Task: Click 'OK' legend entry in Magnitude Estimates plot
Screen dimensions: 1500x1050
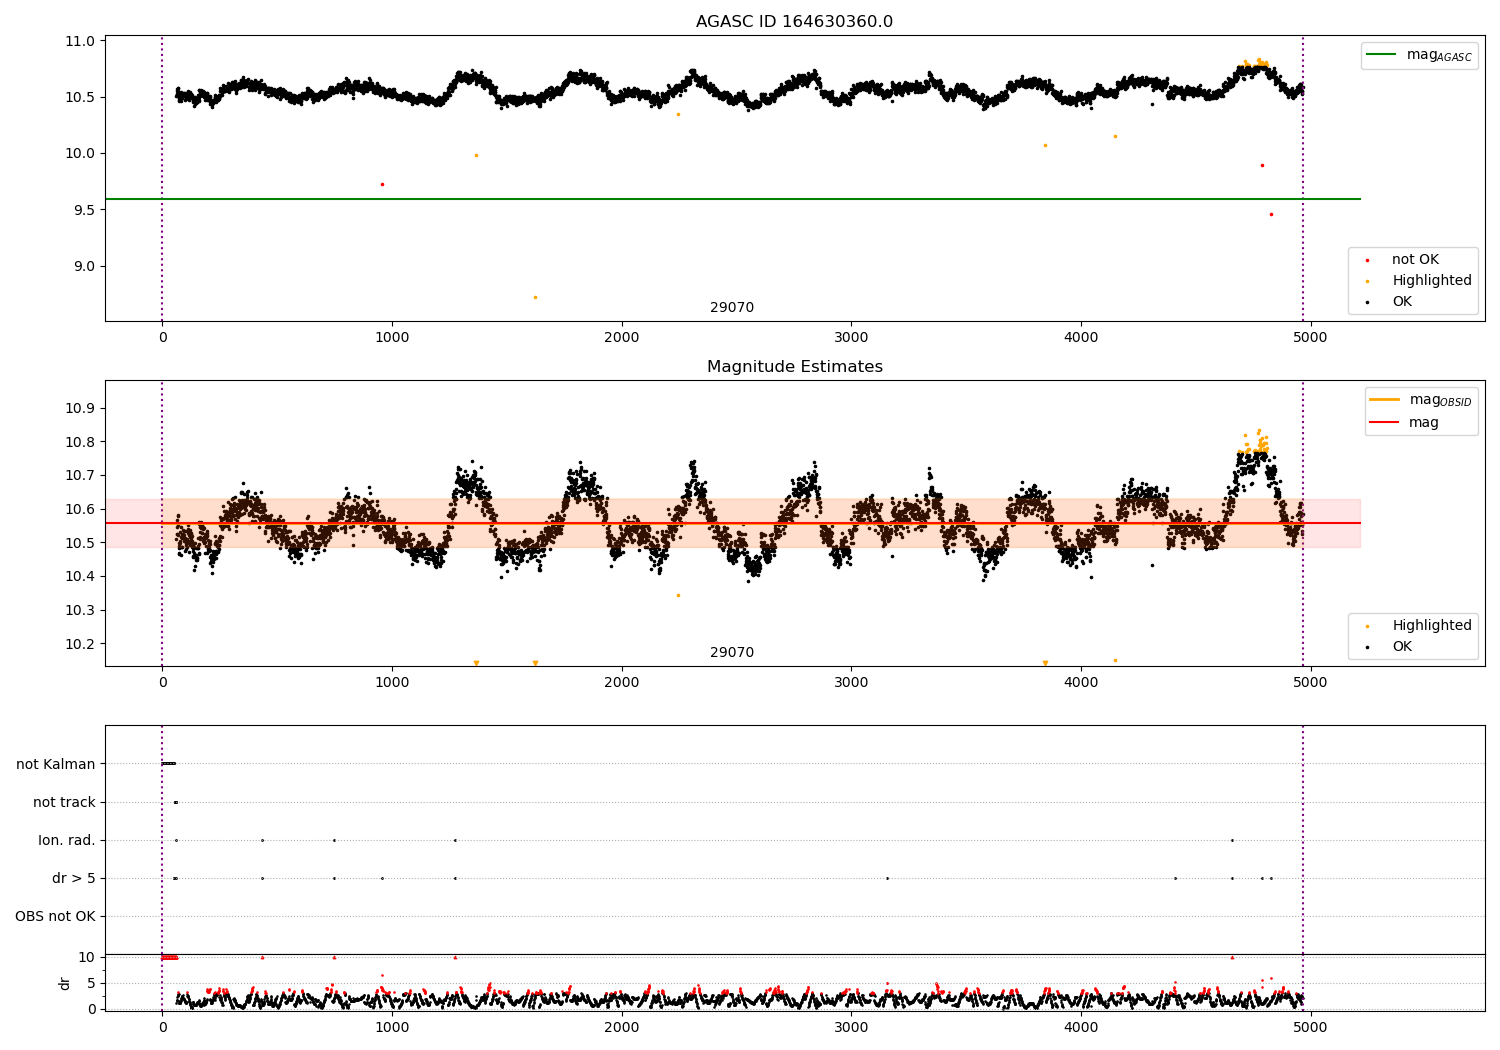Action: point(1391,647)
